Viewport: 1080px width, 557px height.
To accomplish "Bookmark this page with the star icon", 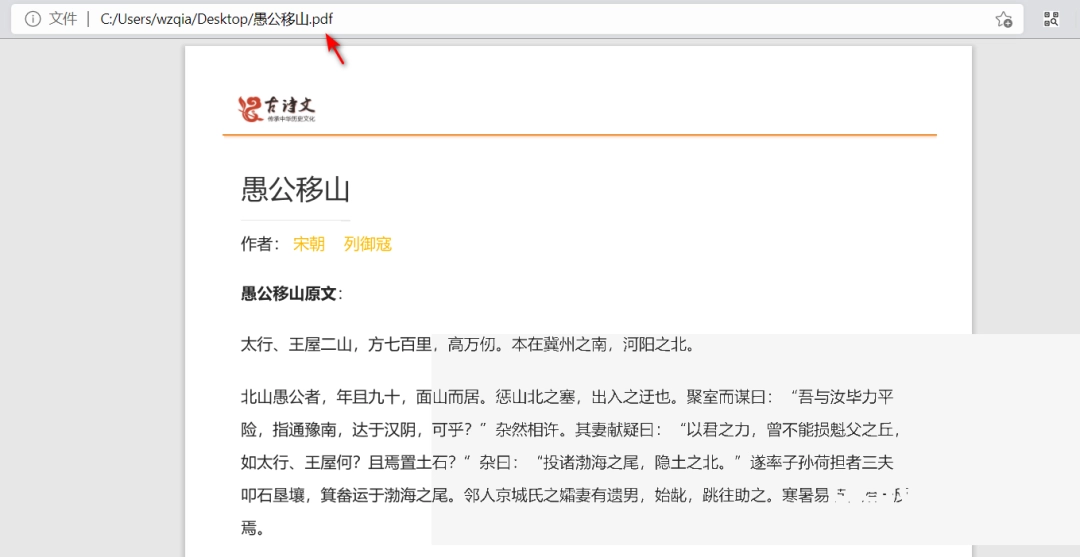I will click(1004, 19).
